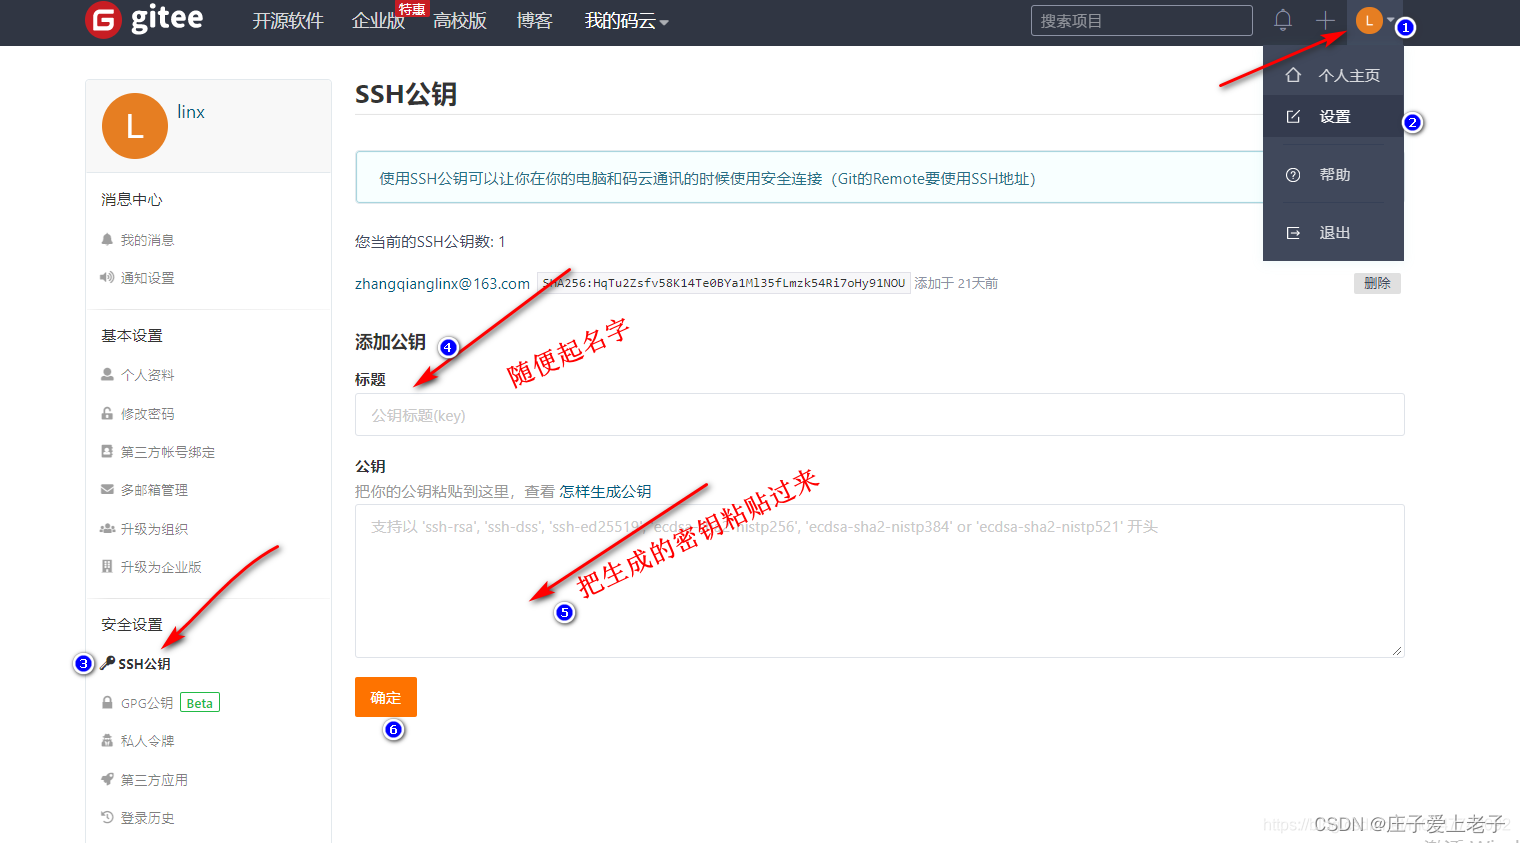
Task: Click the 删除 button for the key
Action: pos(1377,283)
